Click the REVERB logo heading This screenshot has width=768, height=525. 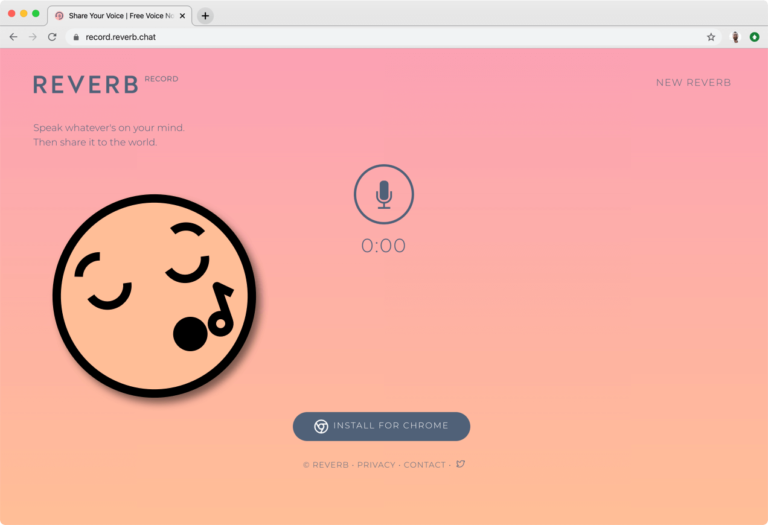tap(86, 85)
